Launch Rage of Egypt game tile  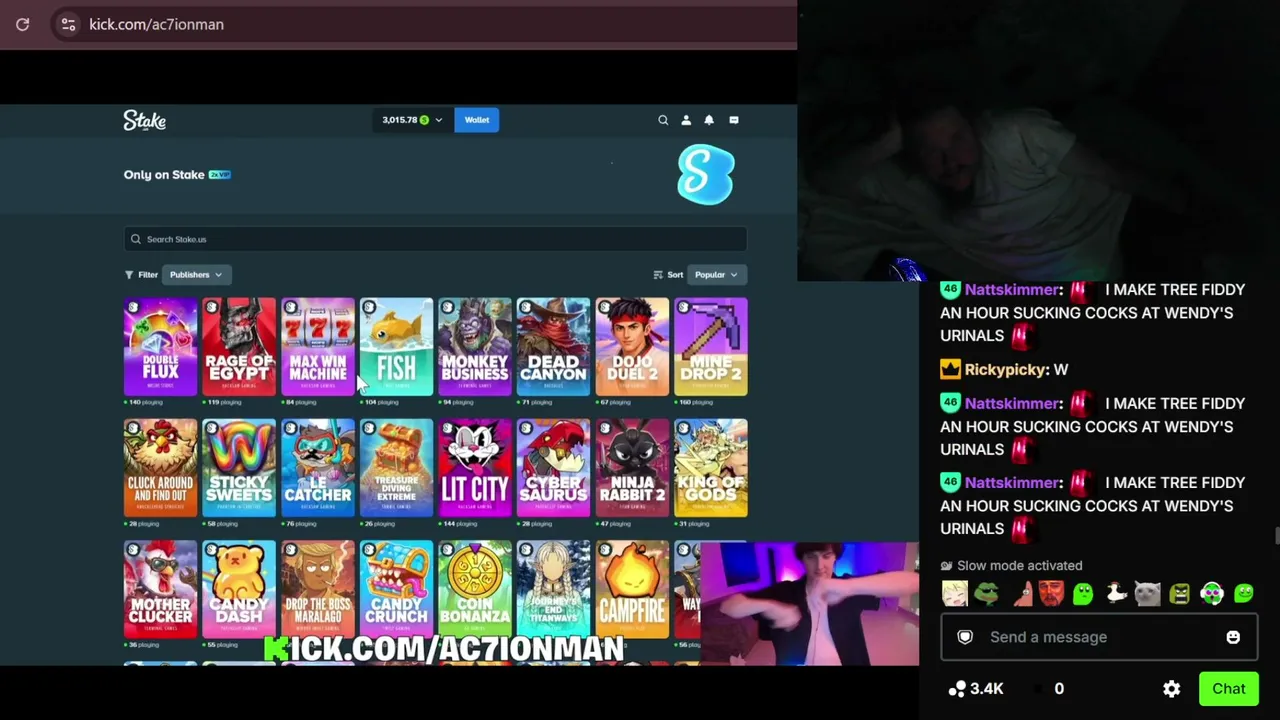tap(239, 347)
